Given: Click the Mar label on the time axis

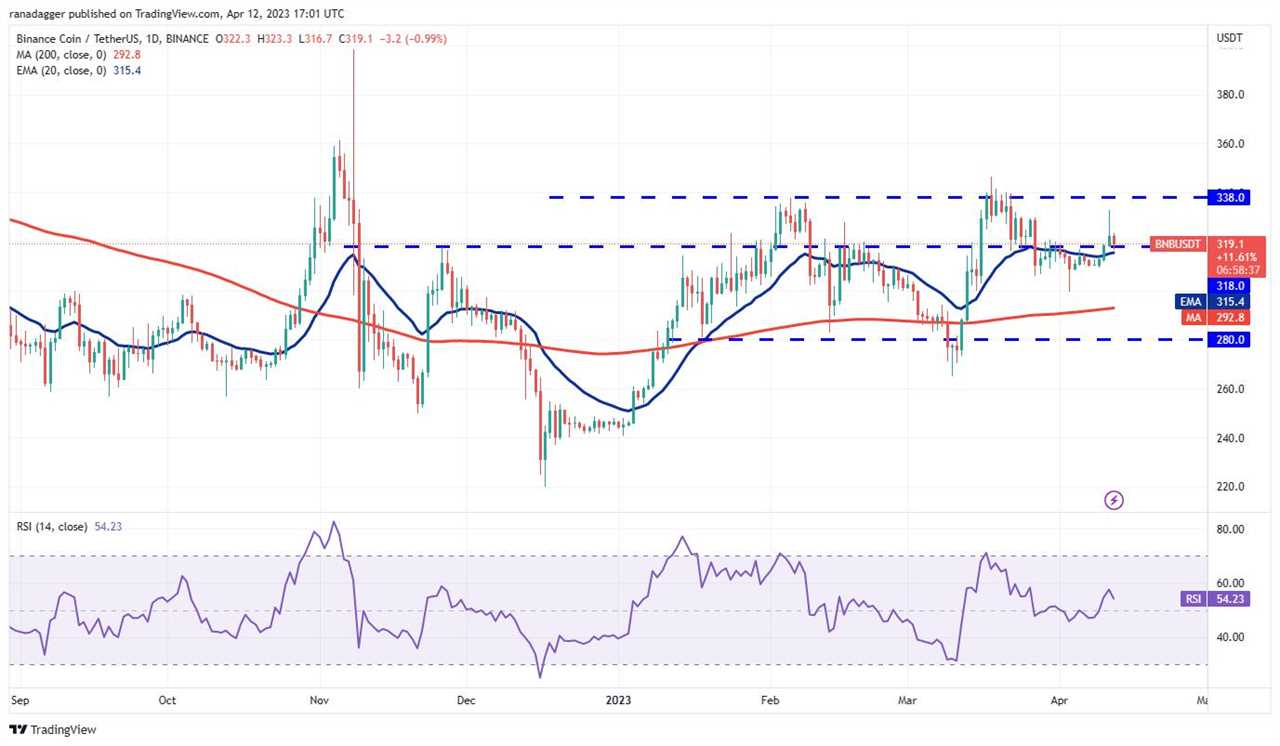Looking at the screenshot, I should (908, 701).
